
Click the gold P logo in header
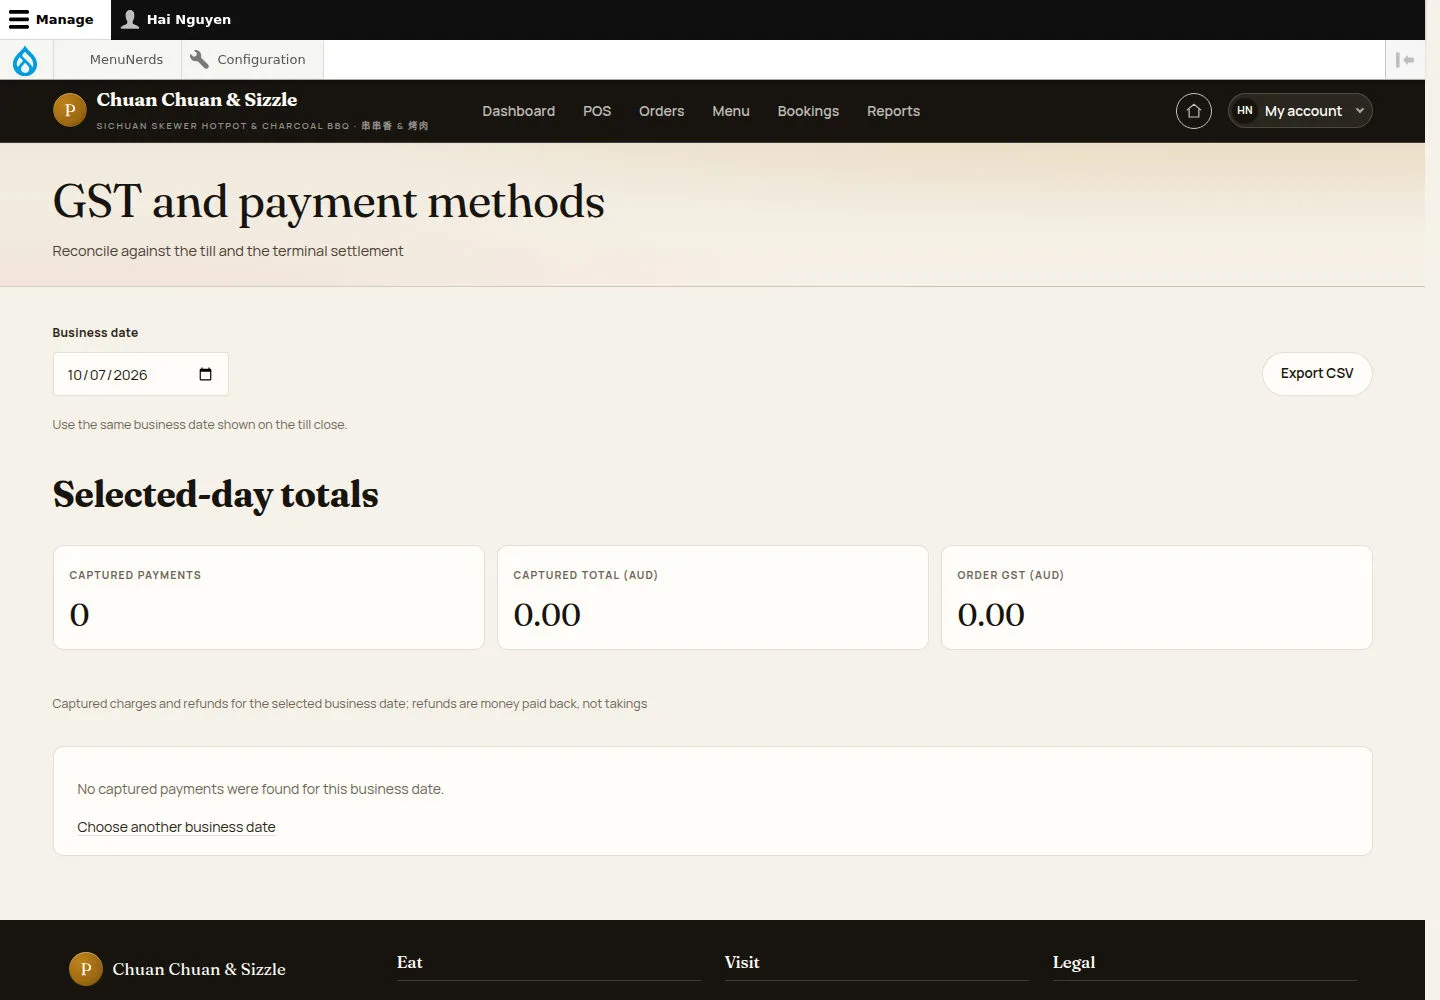[x=70, y=111]
